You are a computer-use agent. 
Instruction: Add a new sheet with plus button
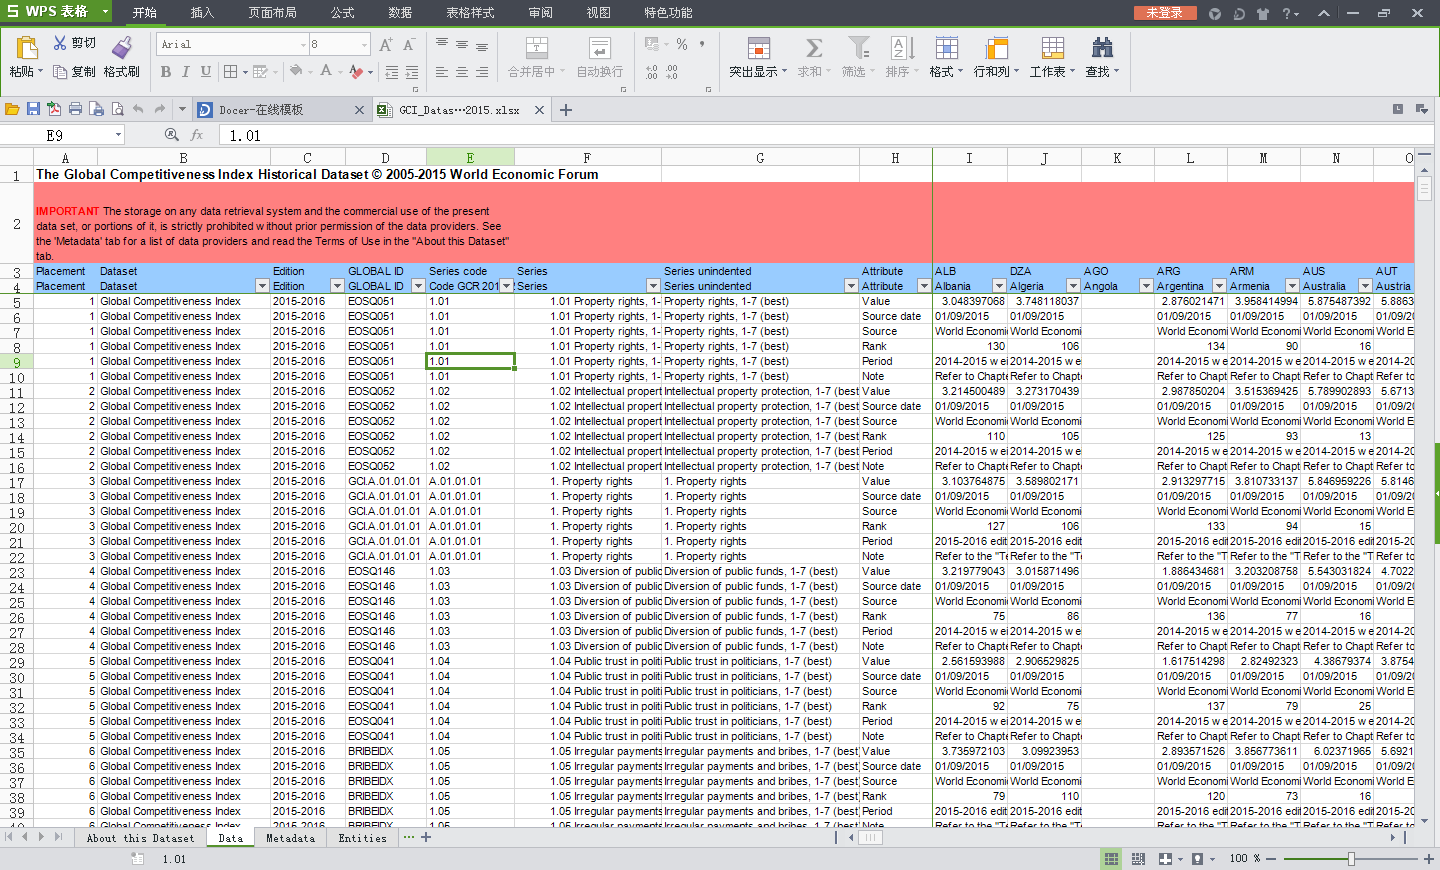tap(426, 837)
